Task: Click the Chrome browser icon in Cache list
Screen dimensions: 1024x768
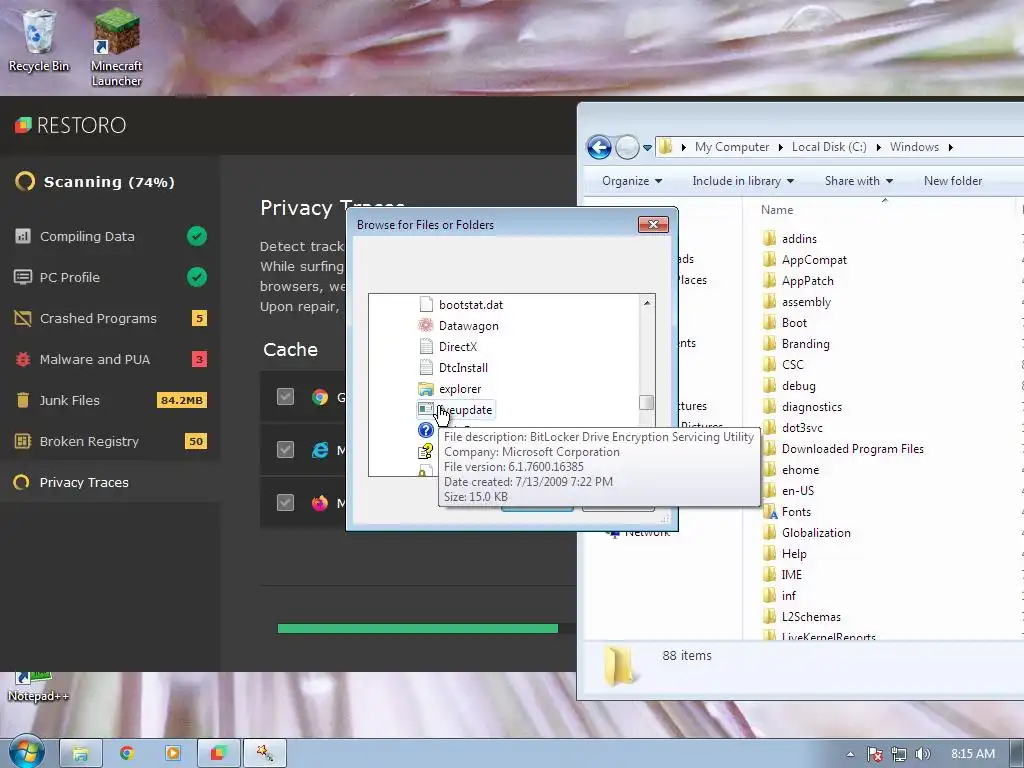Action: [320, 396]
